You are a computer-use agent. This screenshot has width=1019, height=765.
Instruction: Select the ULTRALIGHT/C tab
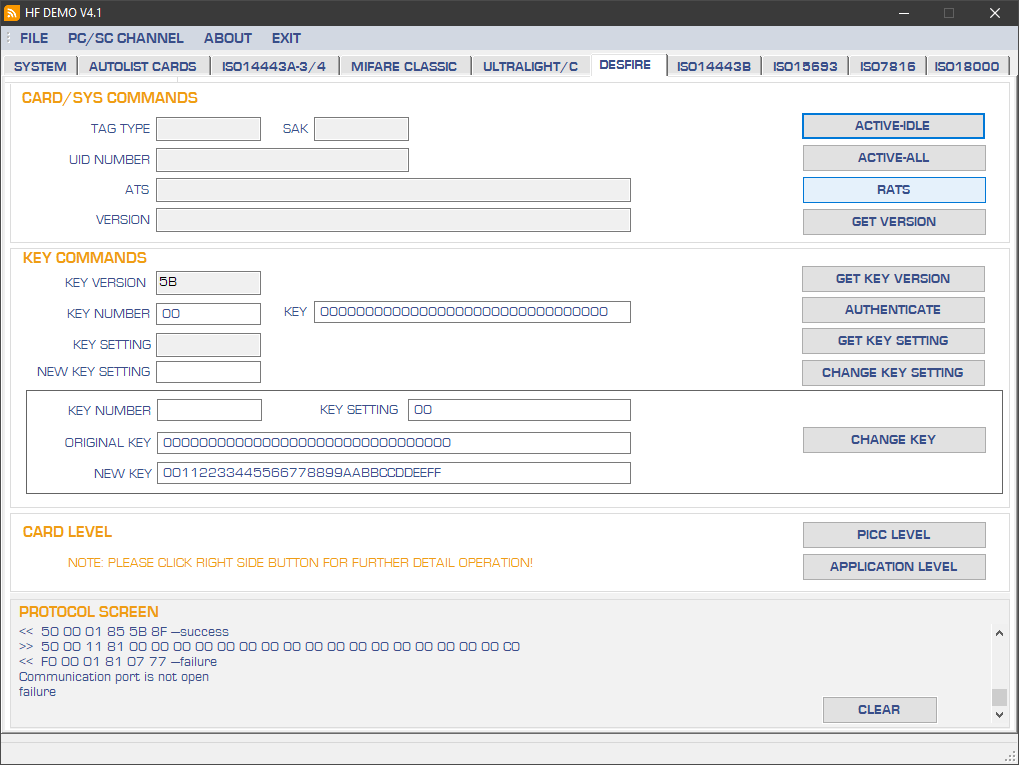[x=530, y=66]
